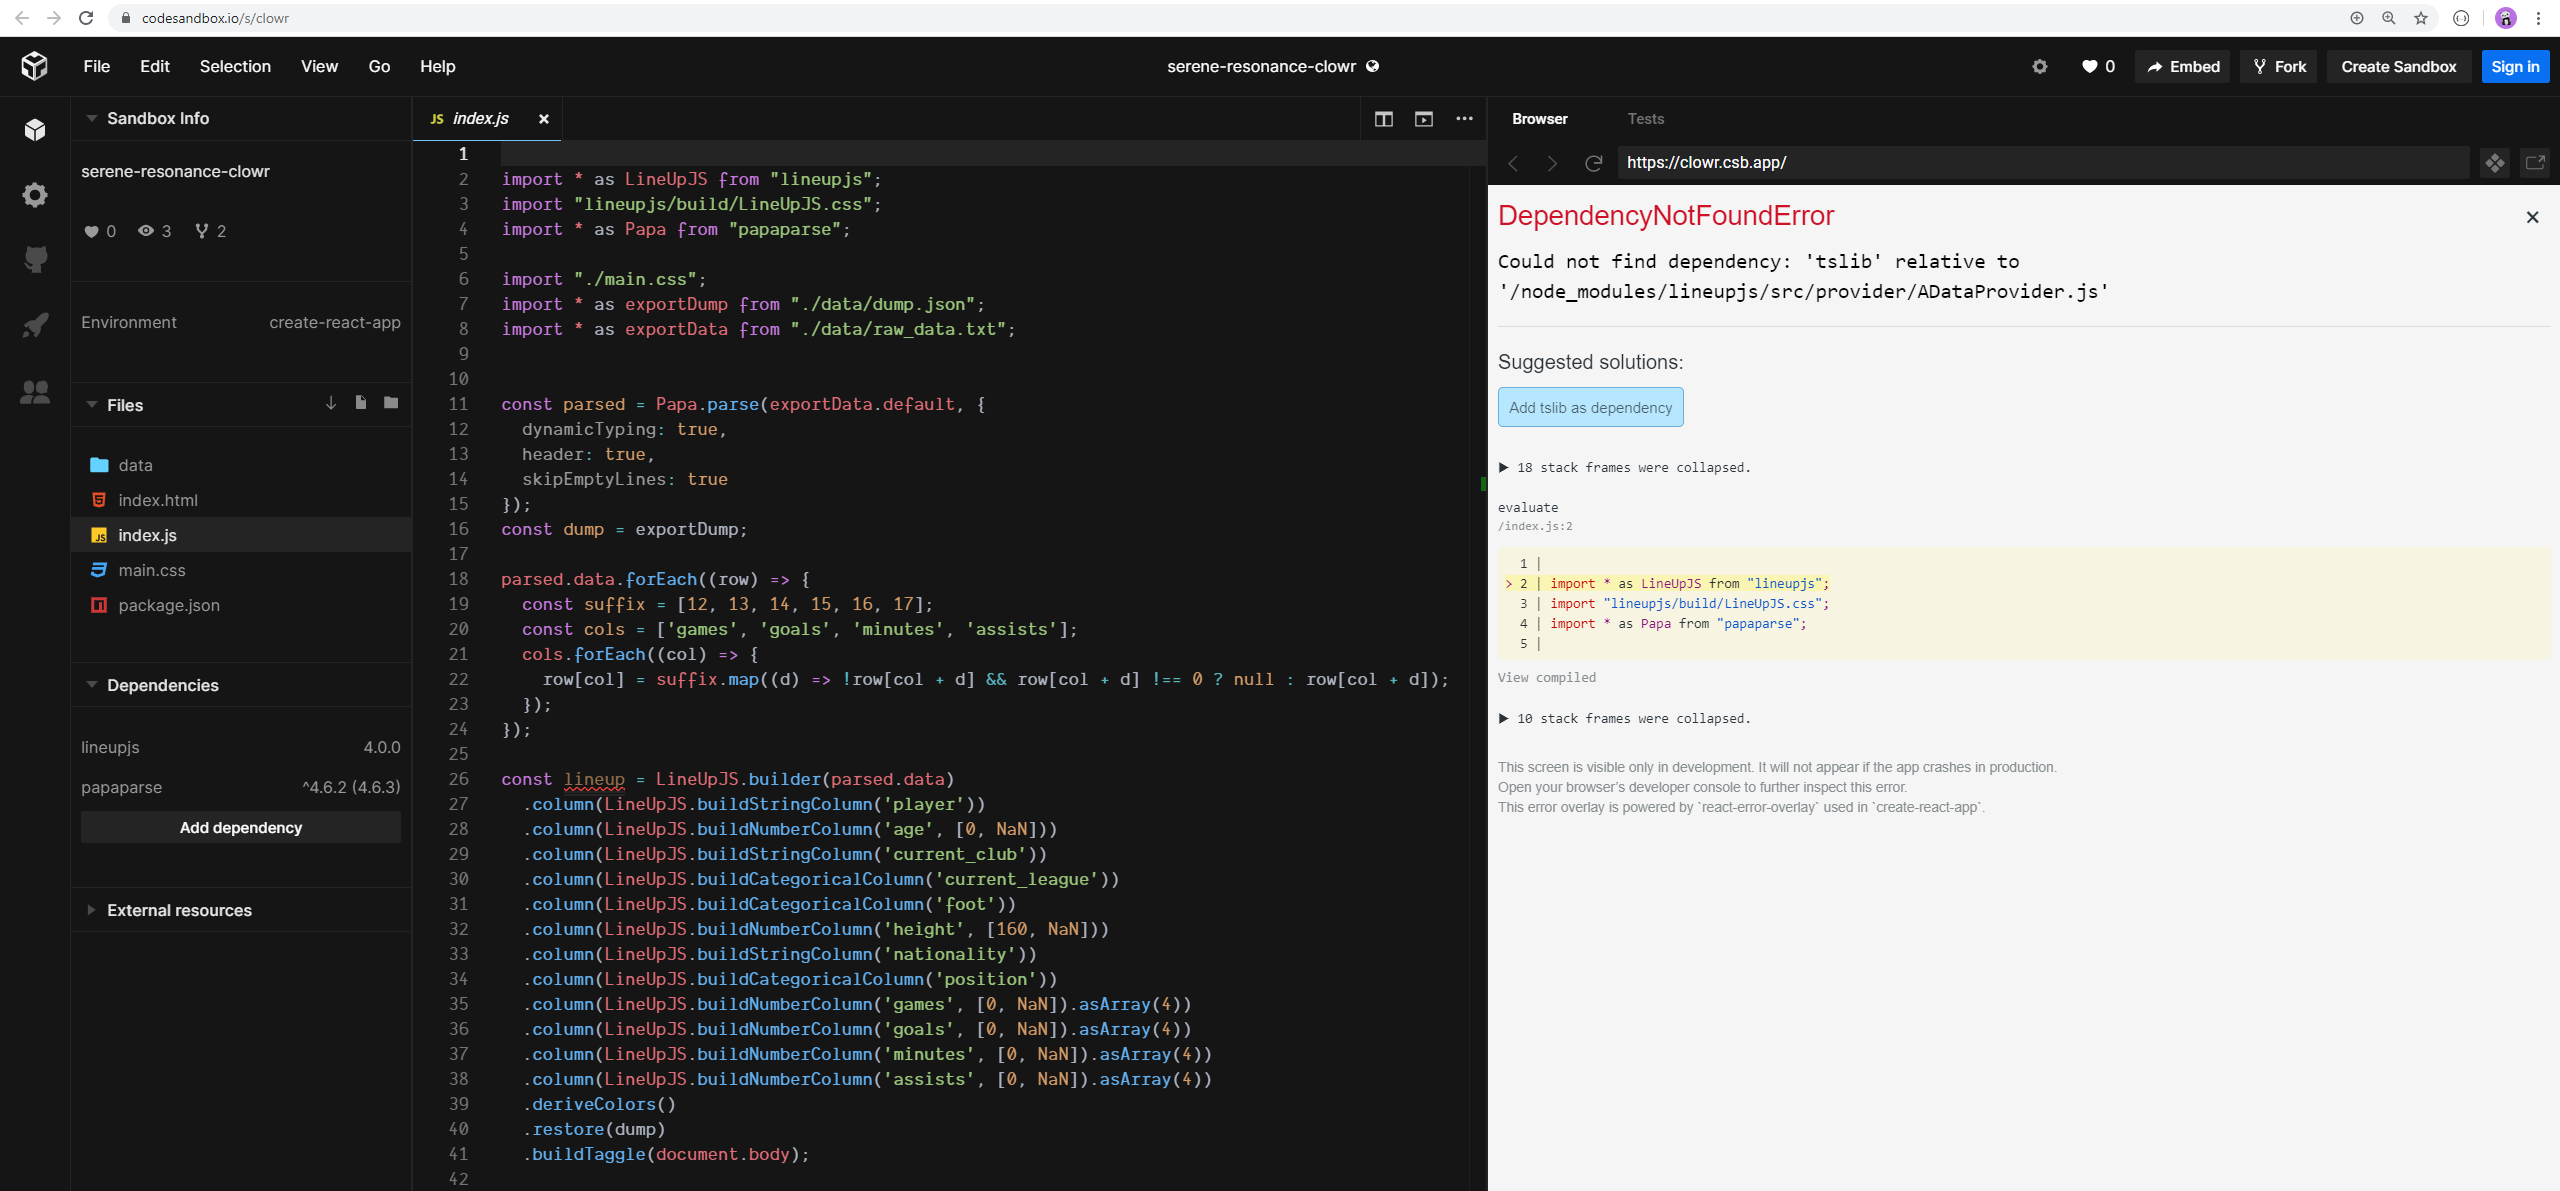Toggle the split editor layout icon

(1384, 118)
